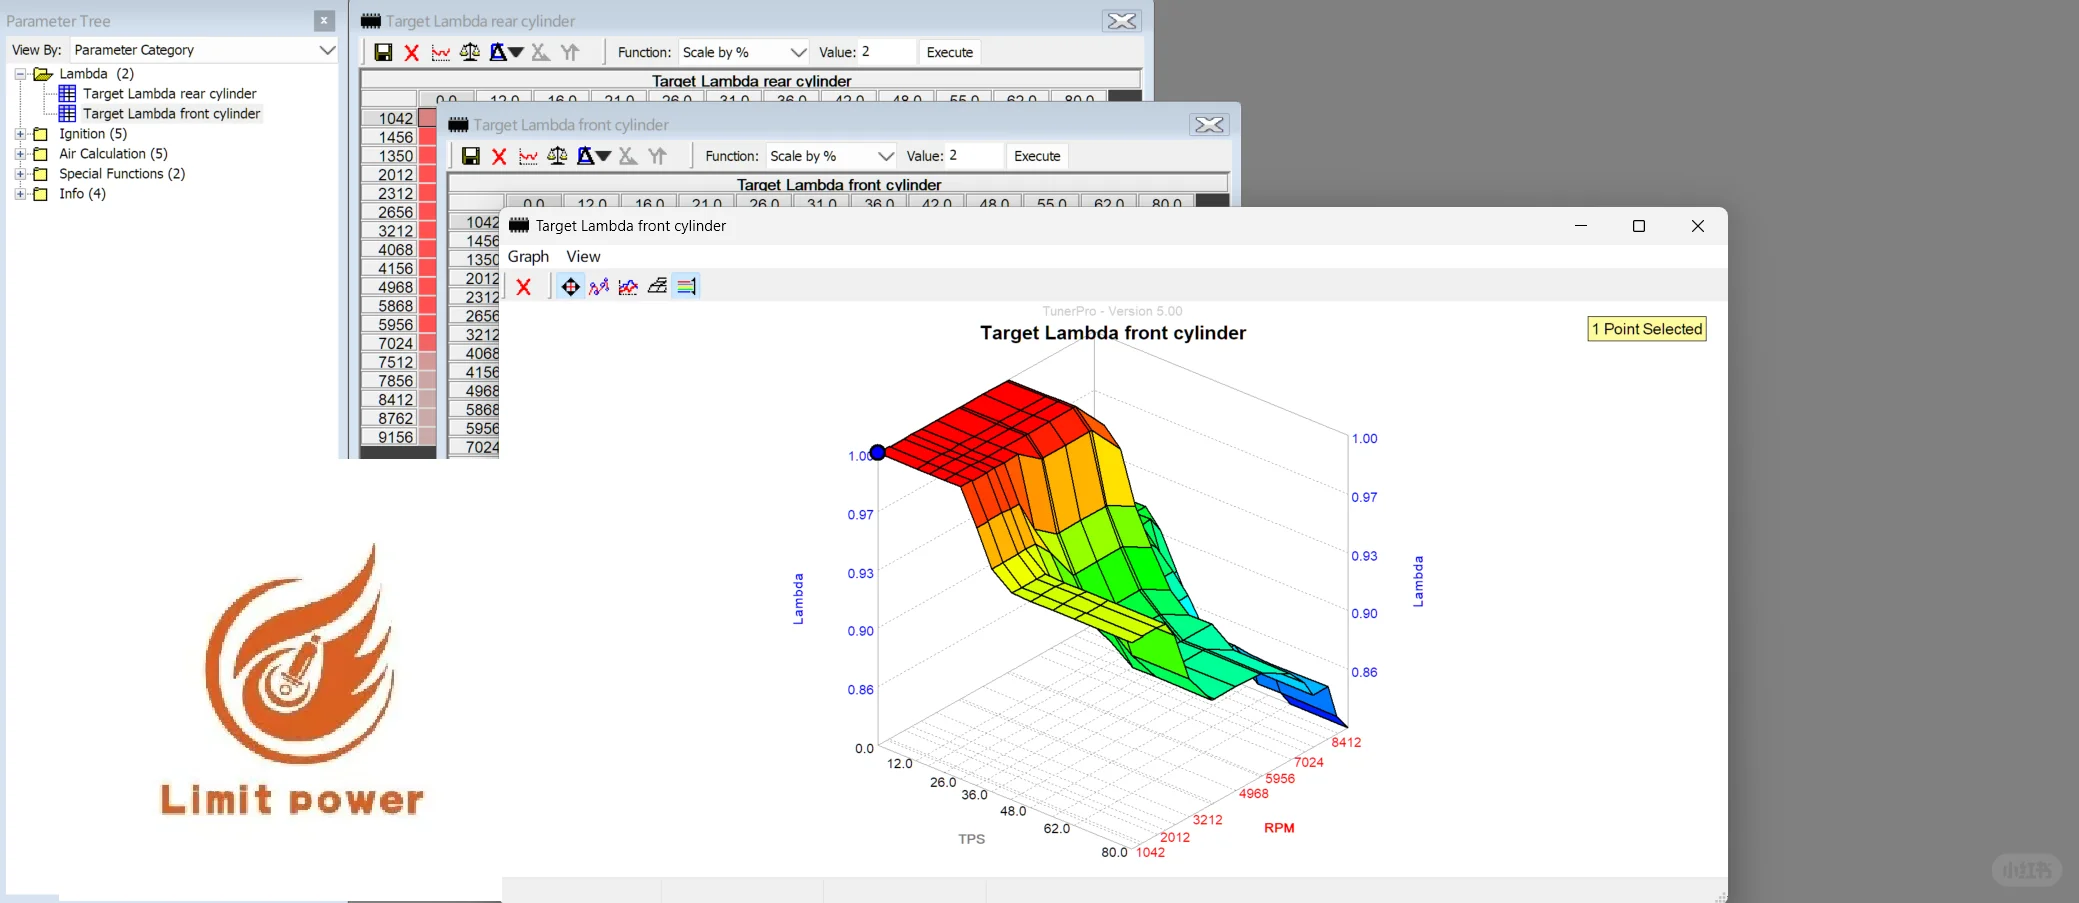Click the red X icon in graph toolbar

(523, 287)
